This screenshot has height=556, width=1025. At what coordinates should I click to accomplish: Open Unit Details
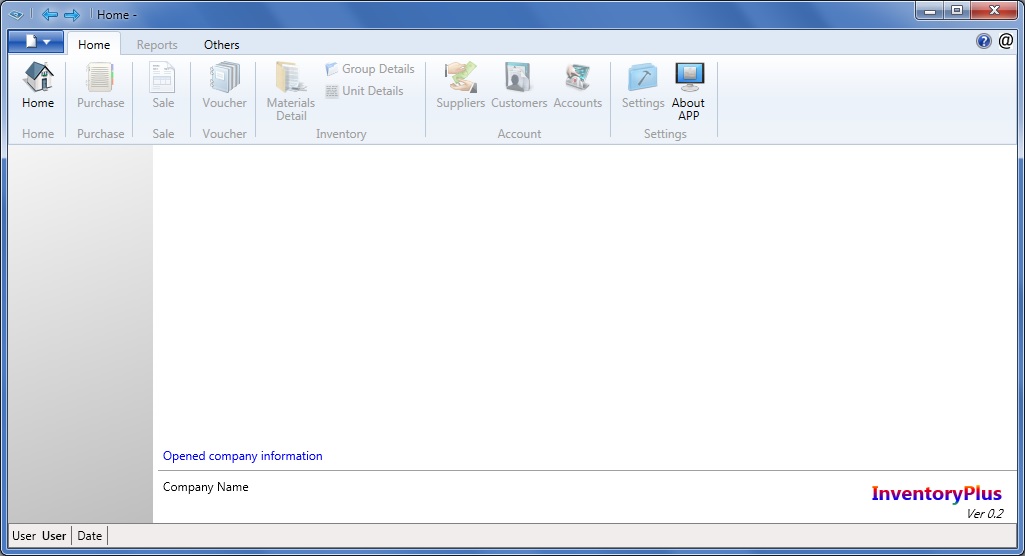tap(364, 91)
